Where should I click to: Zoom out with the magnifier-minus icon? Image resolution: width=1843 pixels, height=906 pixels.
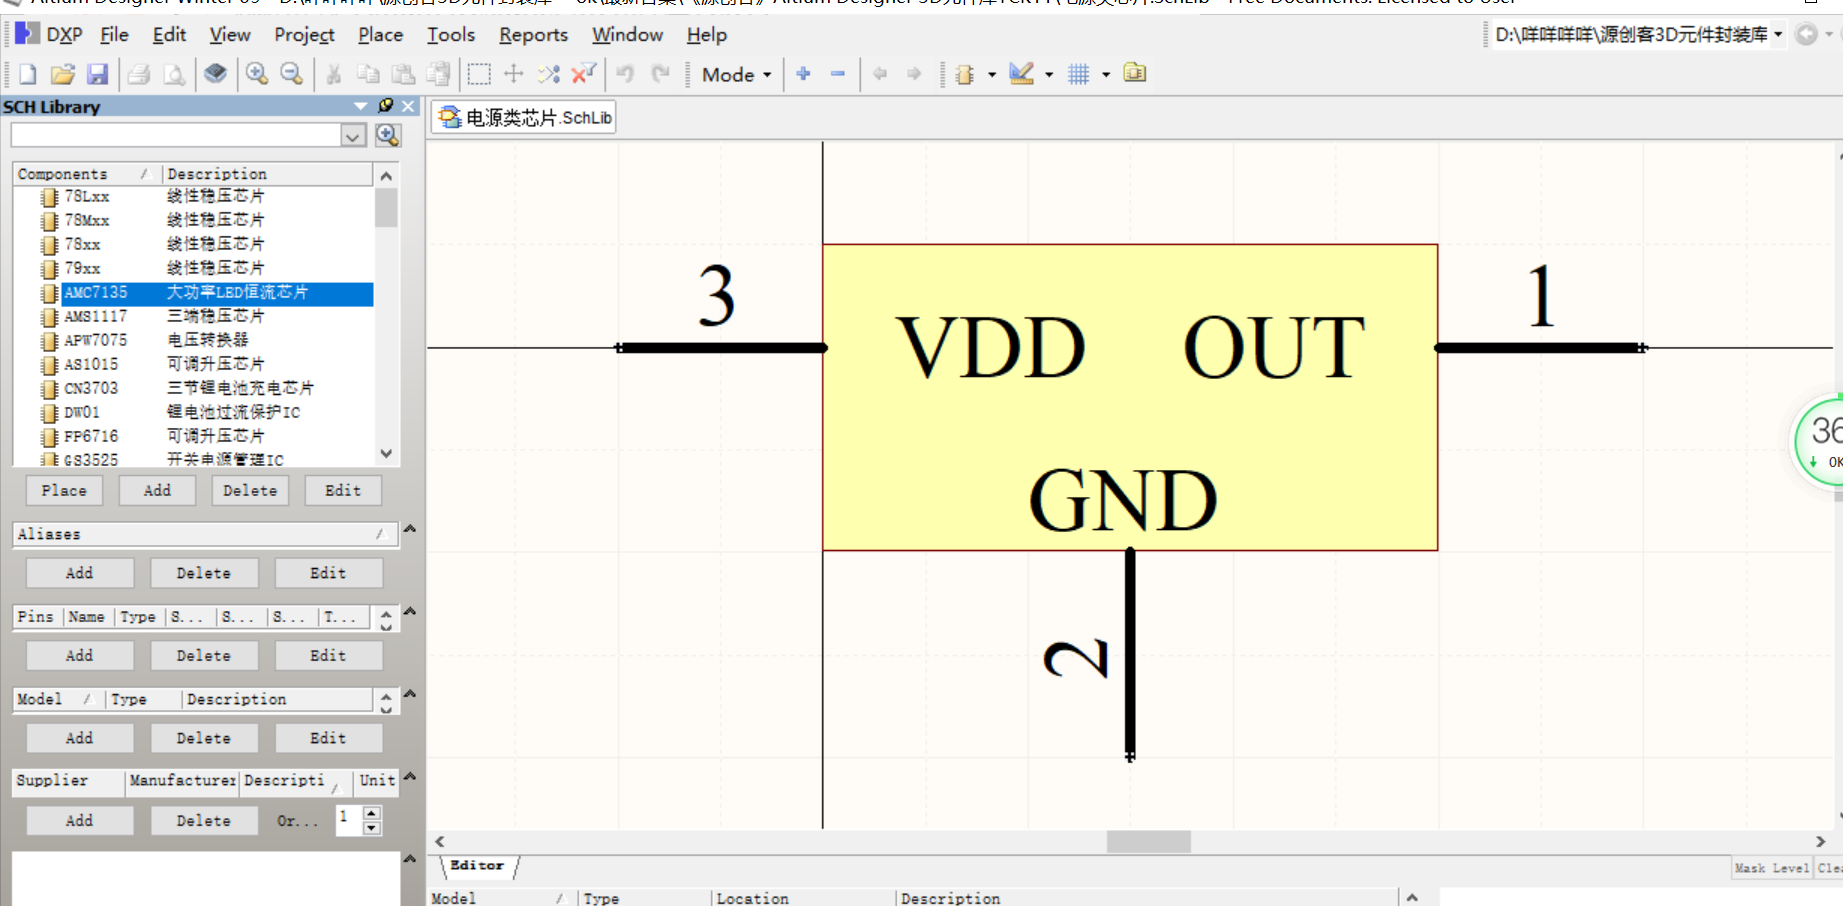[291, 74]
